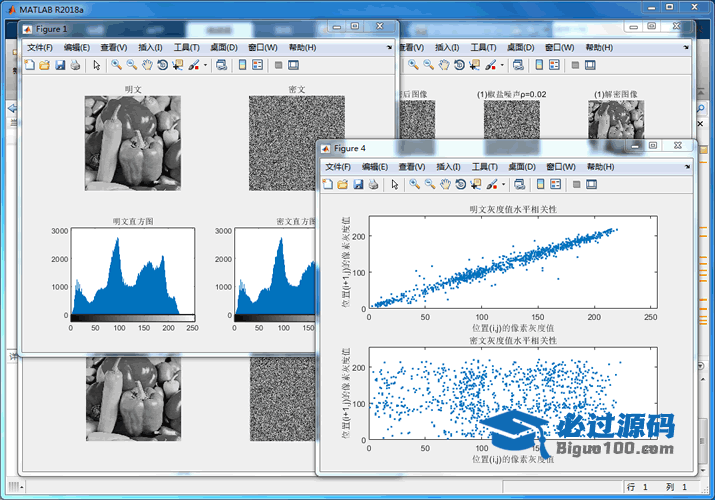Show Plot Tools icon in Figure 1 toolbar

tap(294, 65)
